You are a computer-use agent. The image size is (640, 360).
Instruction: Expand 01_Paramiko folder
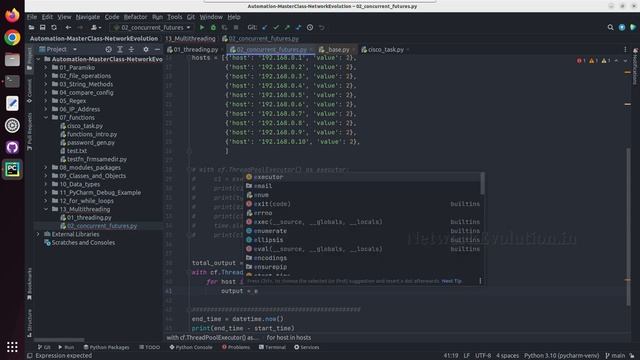46,67
